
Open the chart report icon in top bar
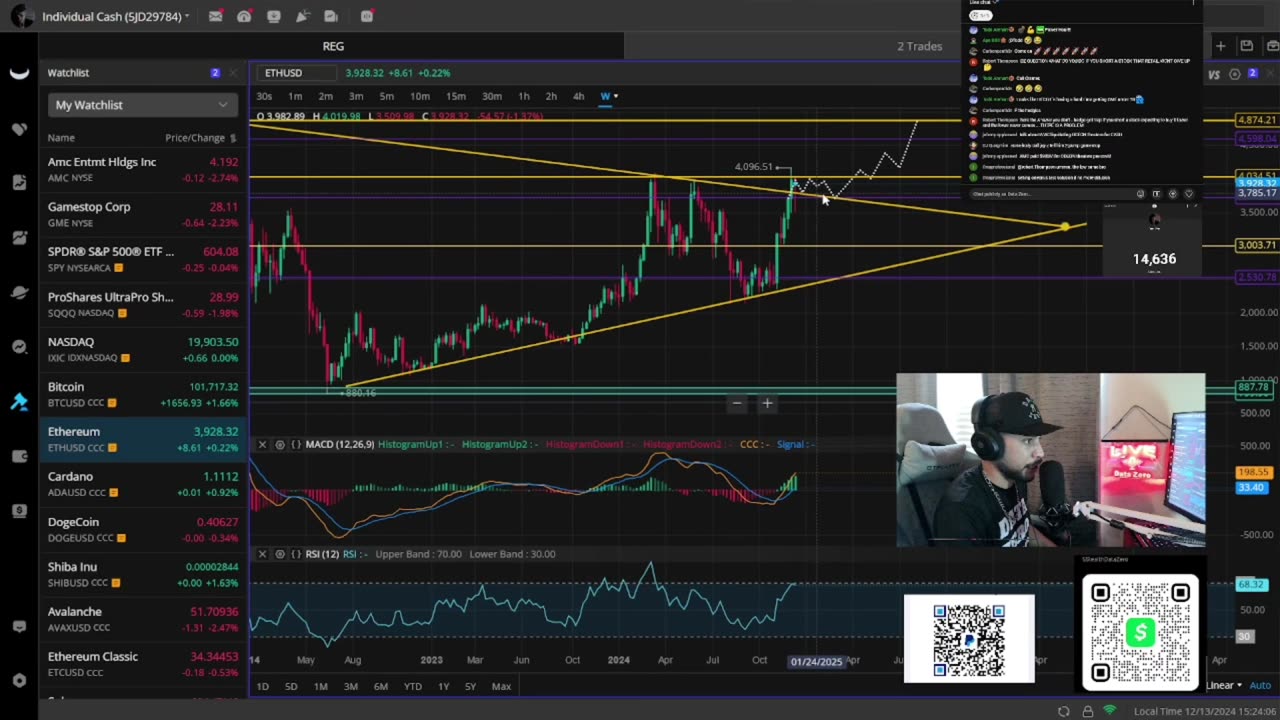(331, 16)
